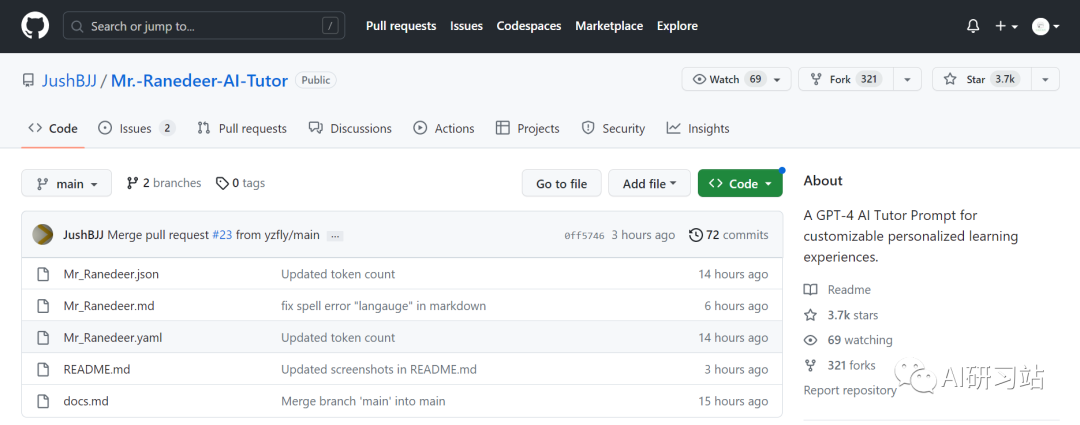The image size is (1080, 425).
Task: Open Explore in top navigation
Action: coord(677,26)
